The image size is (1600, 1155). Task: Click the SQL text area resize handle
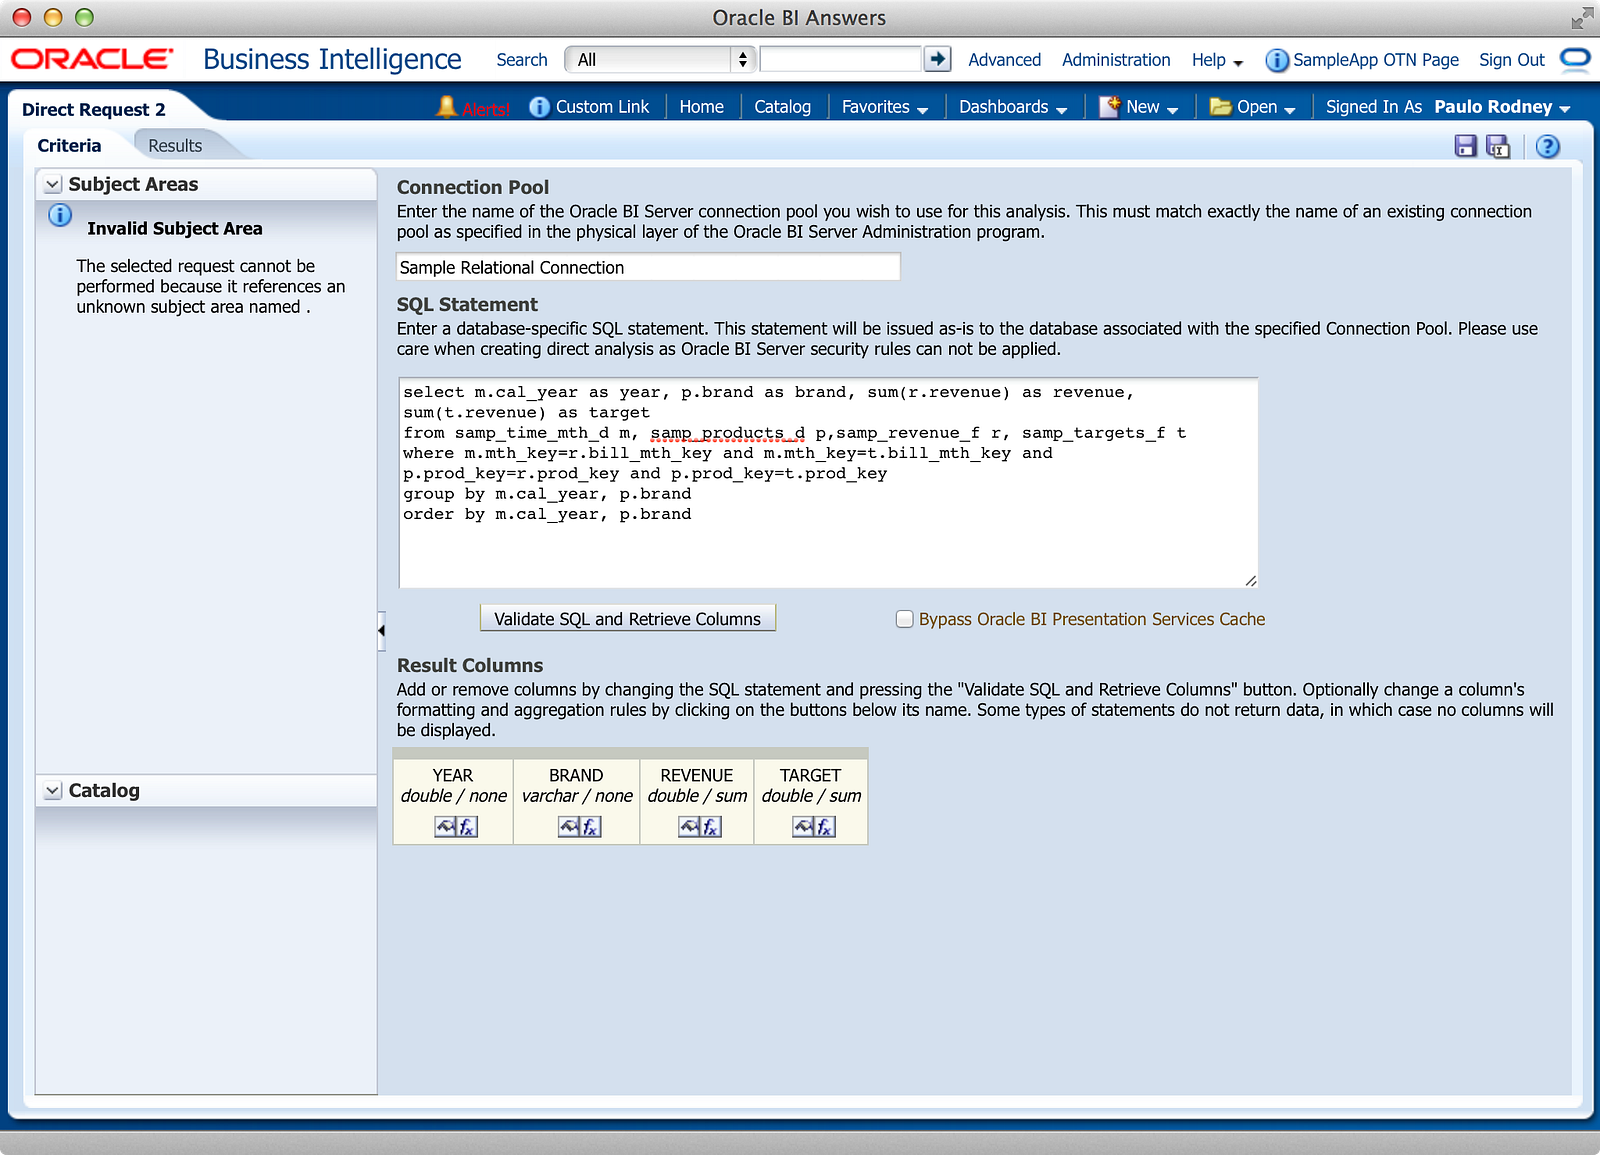point(1250,581)
